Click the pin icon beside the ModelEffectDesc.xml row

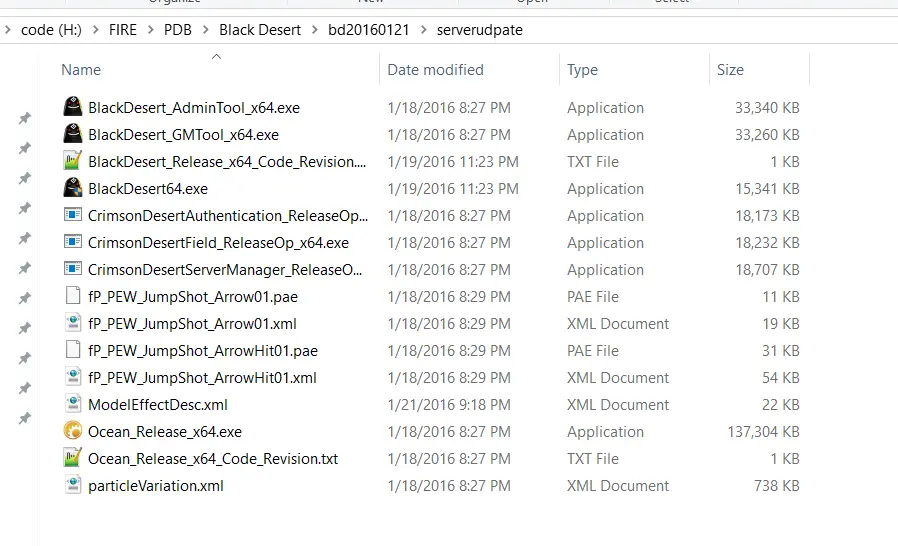click(x=25, y=418)
